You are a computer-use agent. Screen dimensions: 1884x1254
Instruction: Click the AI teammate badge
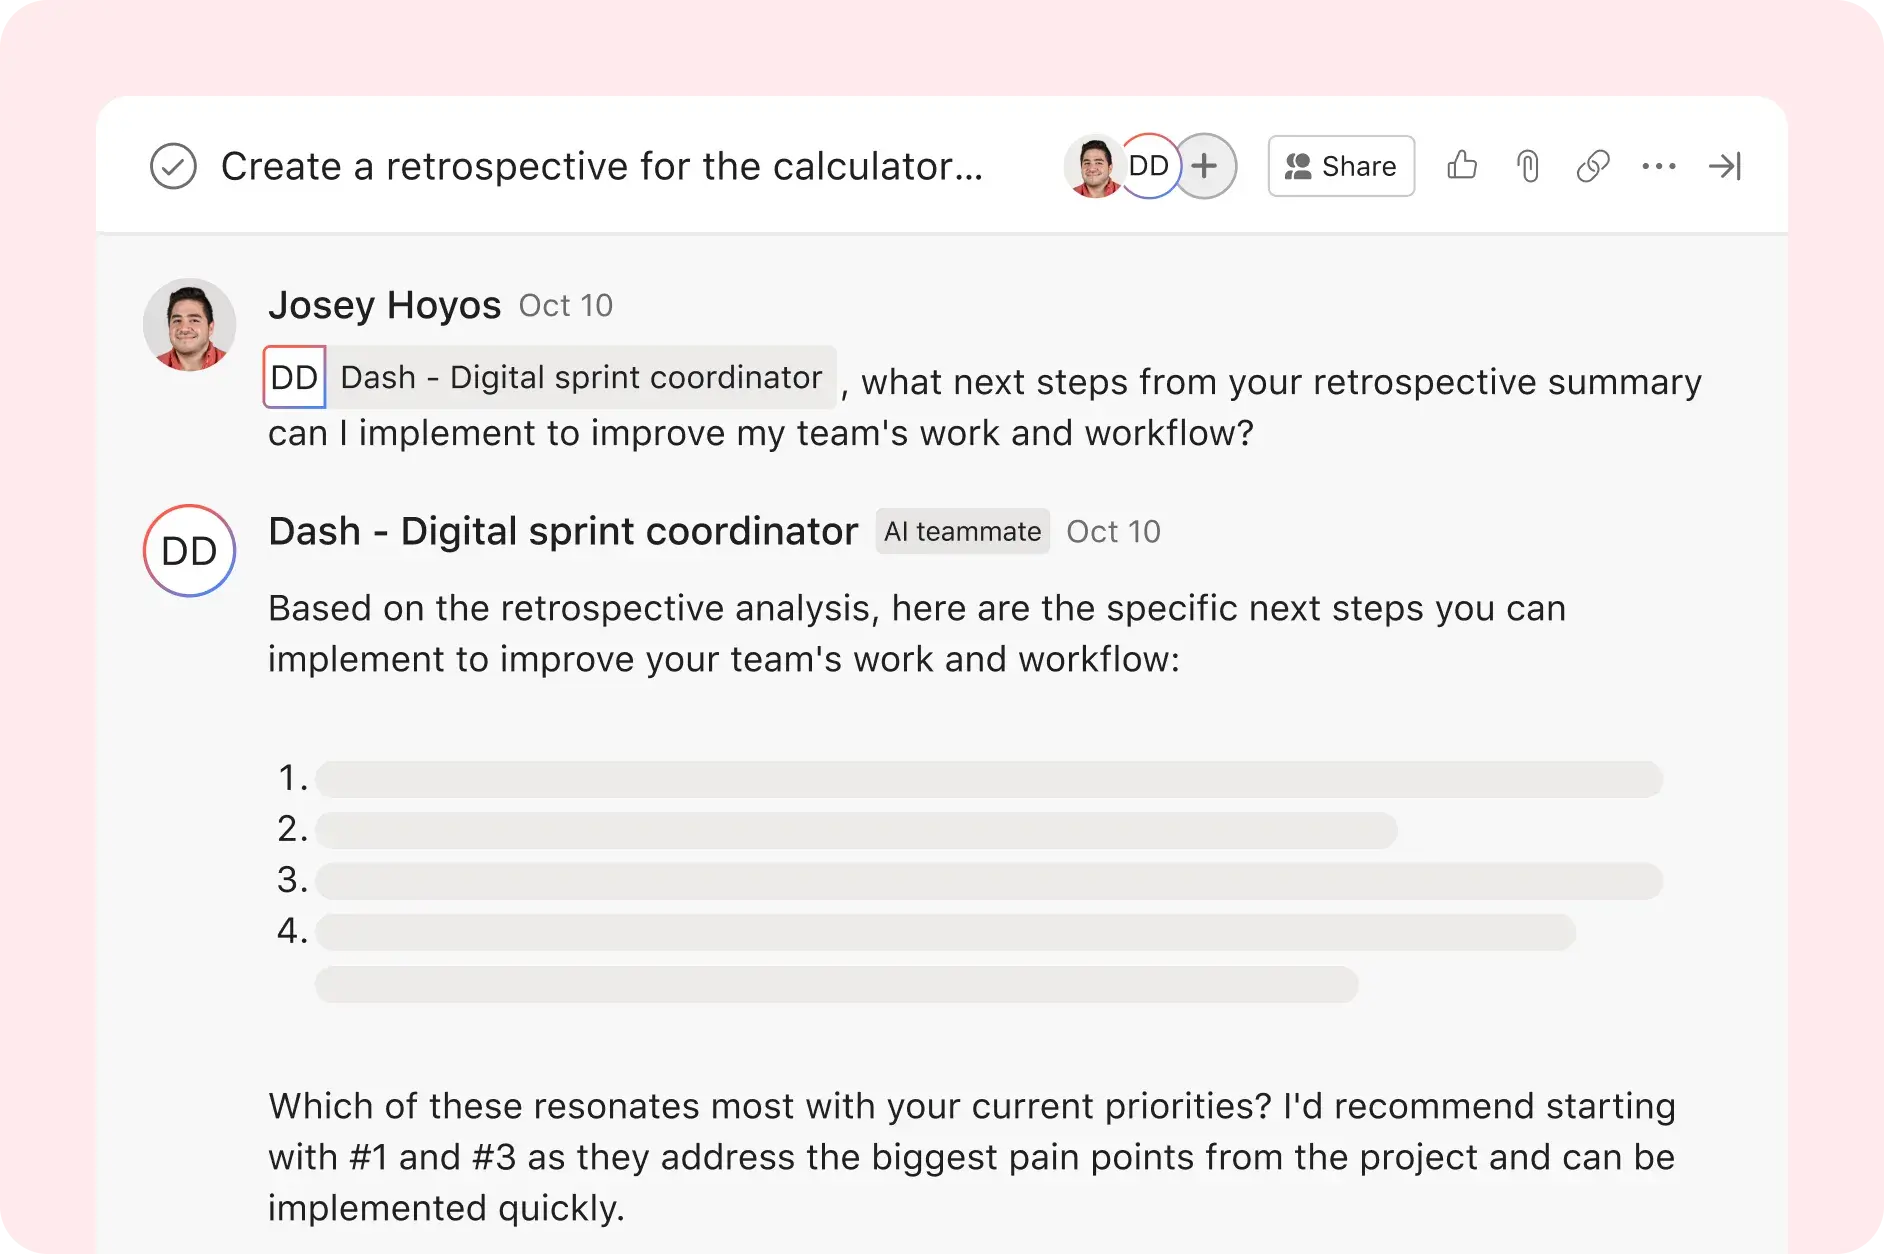pyautogui.click(x=962, y=531)
